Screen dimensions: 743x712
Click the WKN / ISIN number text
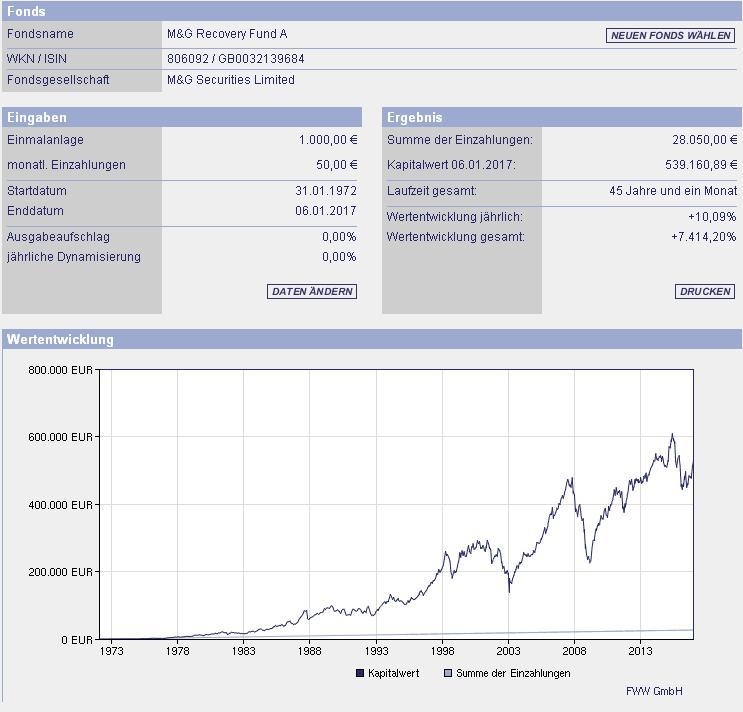236,59
